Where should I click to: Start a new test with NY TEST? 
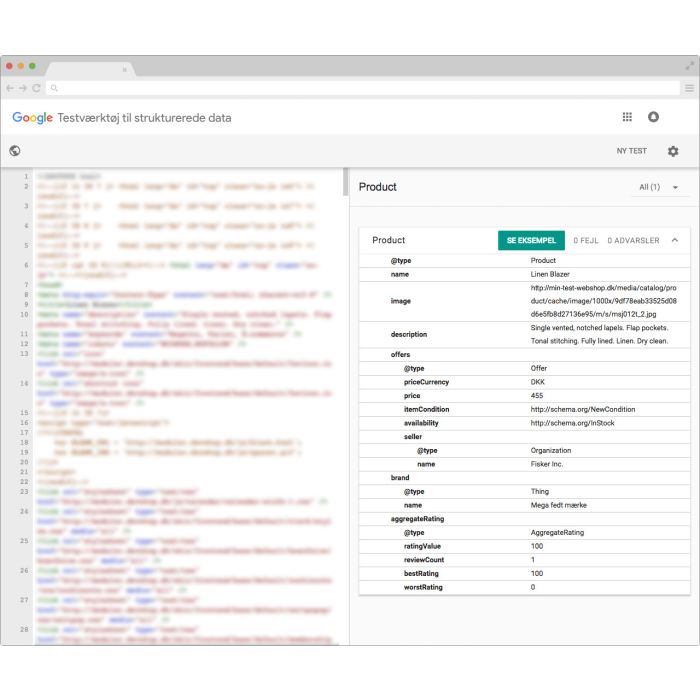[631, 151]
